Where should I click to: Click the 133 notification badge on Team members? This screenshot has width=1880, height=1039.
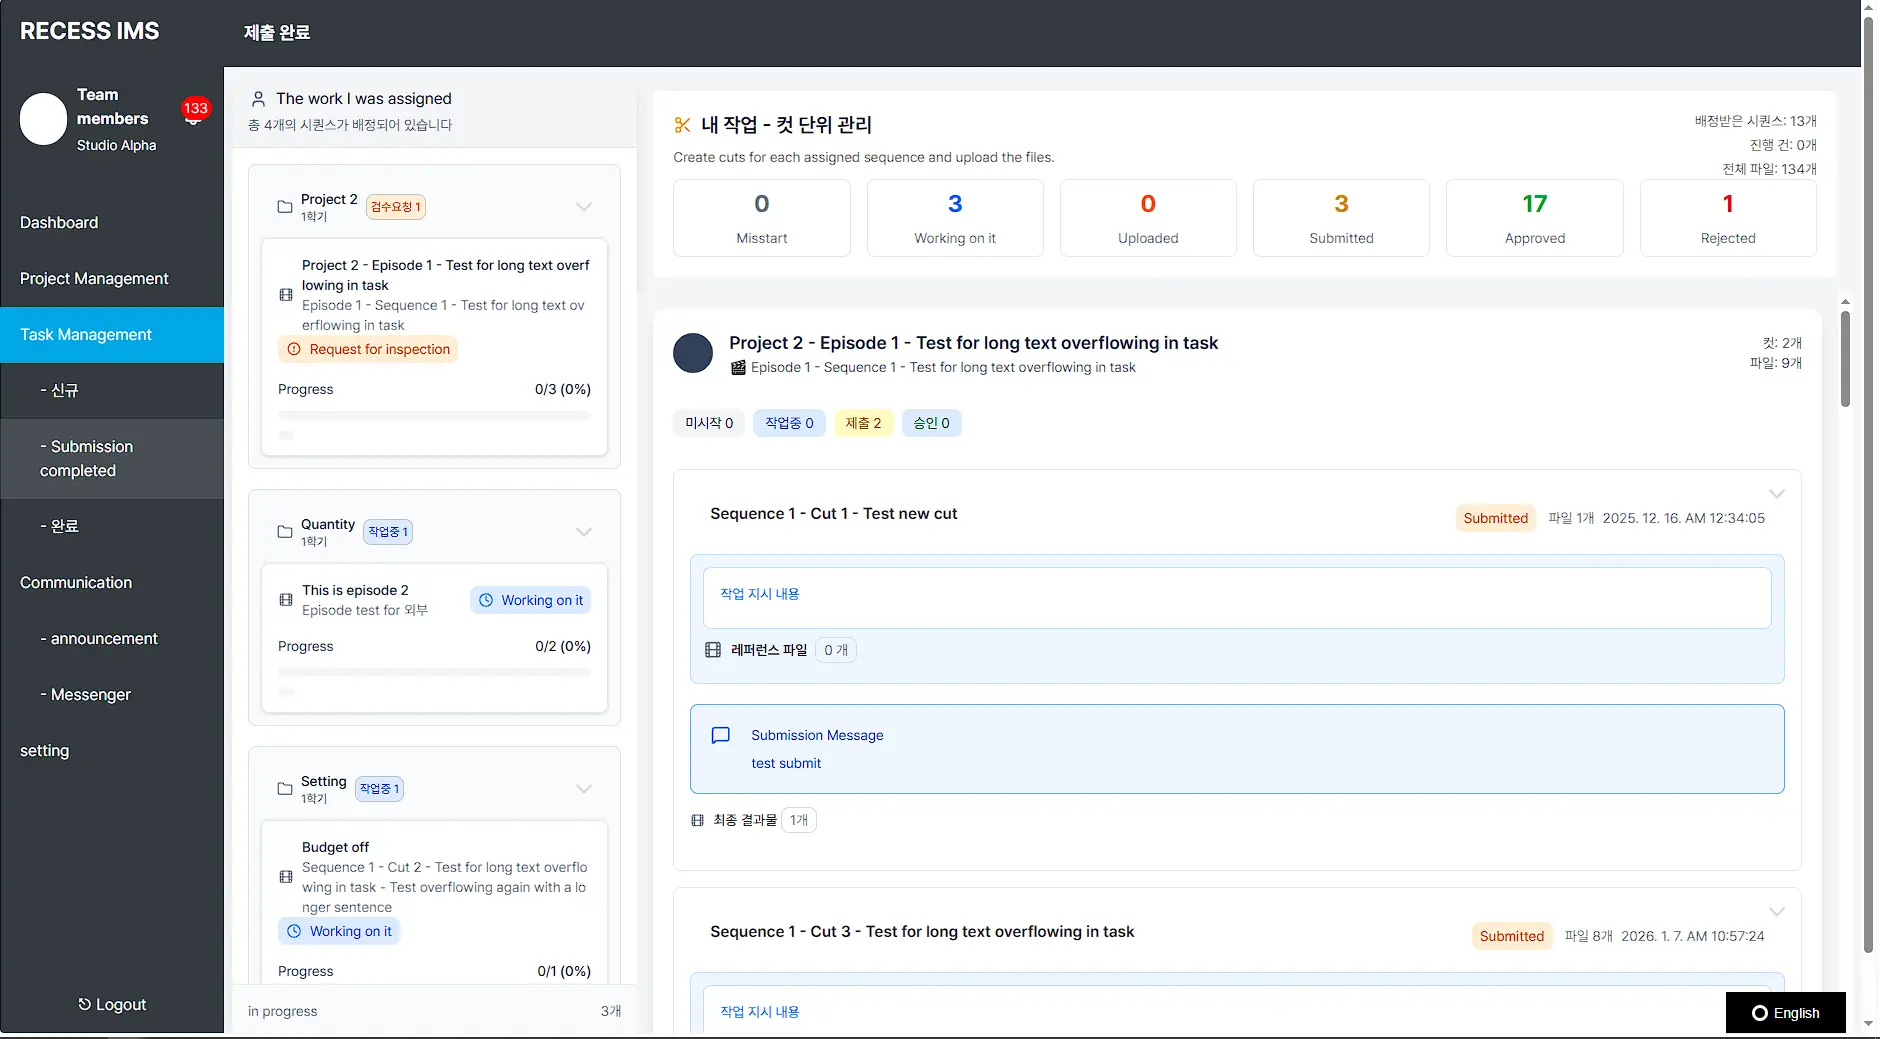click(195, 108)
